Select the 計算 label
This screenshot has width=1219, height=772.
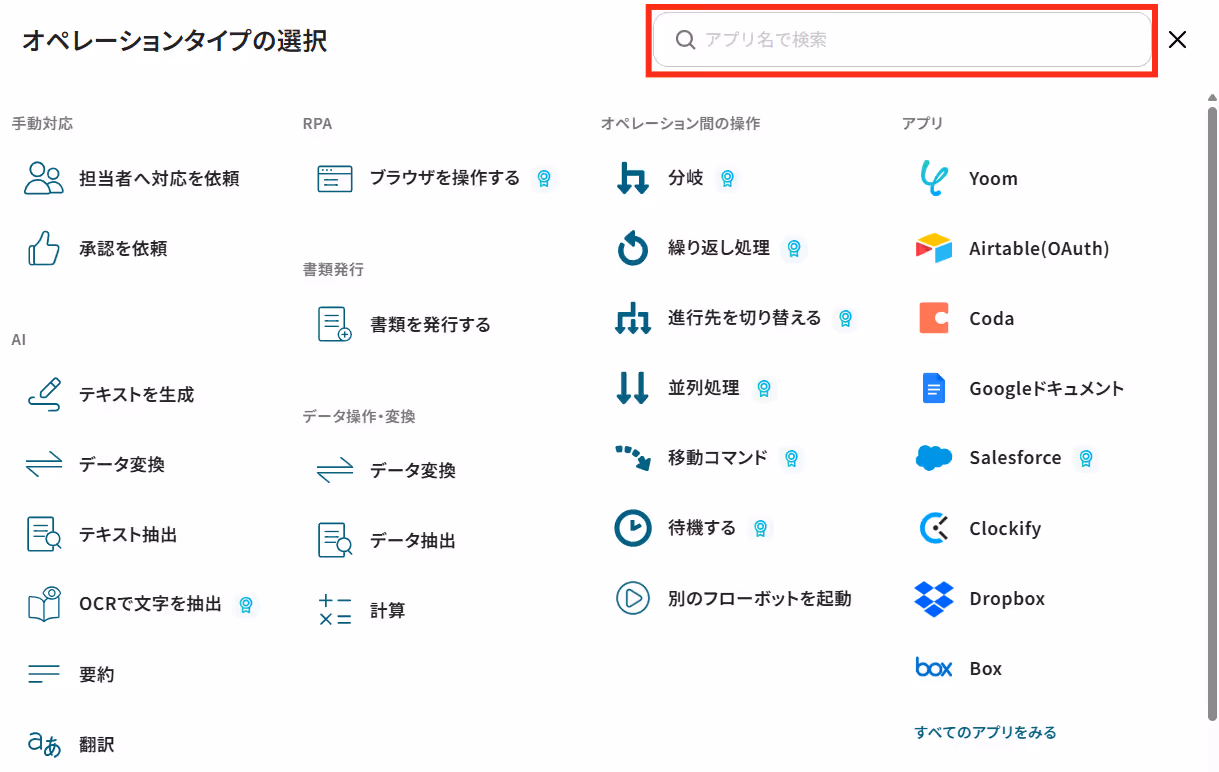point(387,611)
